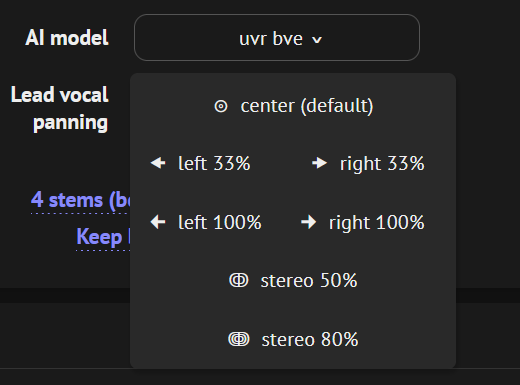520x385 pixels.
Task: Click the overlapping circles icon for stereo 50%
Action: point(239,280)
